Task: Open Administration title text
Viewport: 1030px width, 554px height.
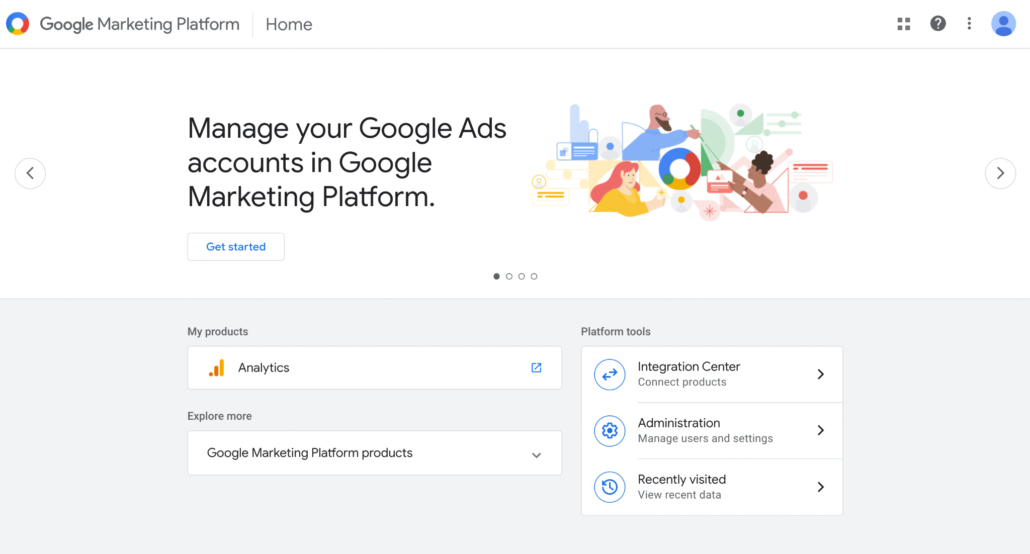Action: 679,423
